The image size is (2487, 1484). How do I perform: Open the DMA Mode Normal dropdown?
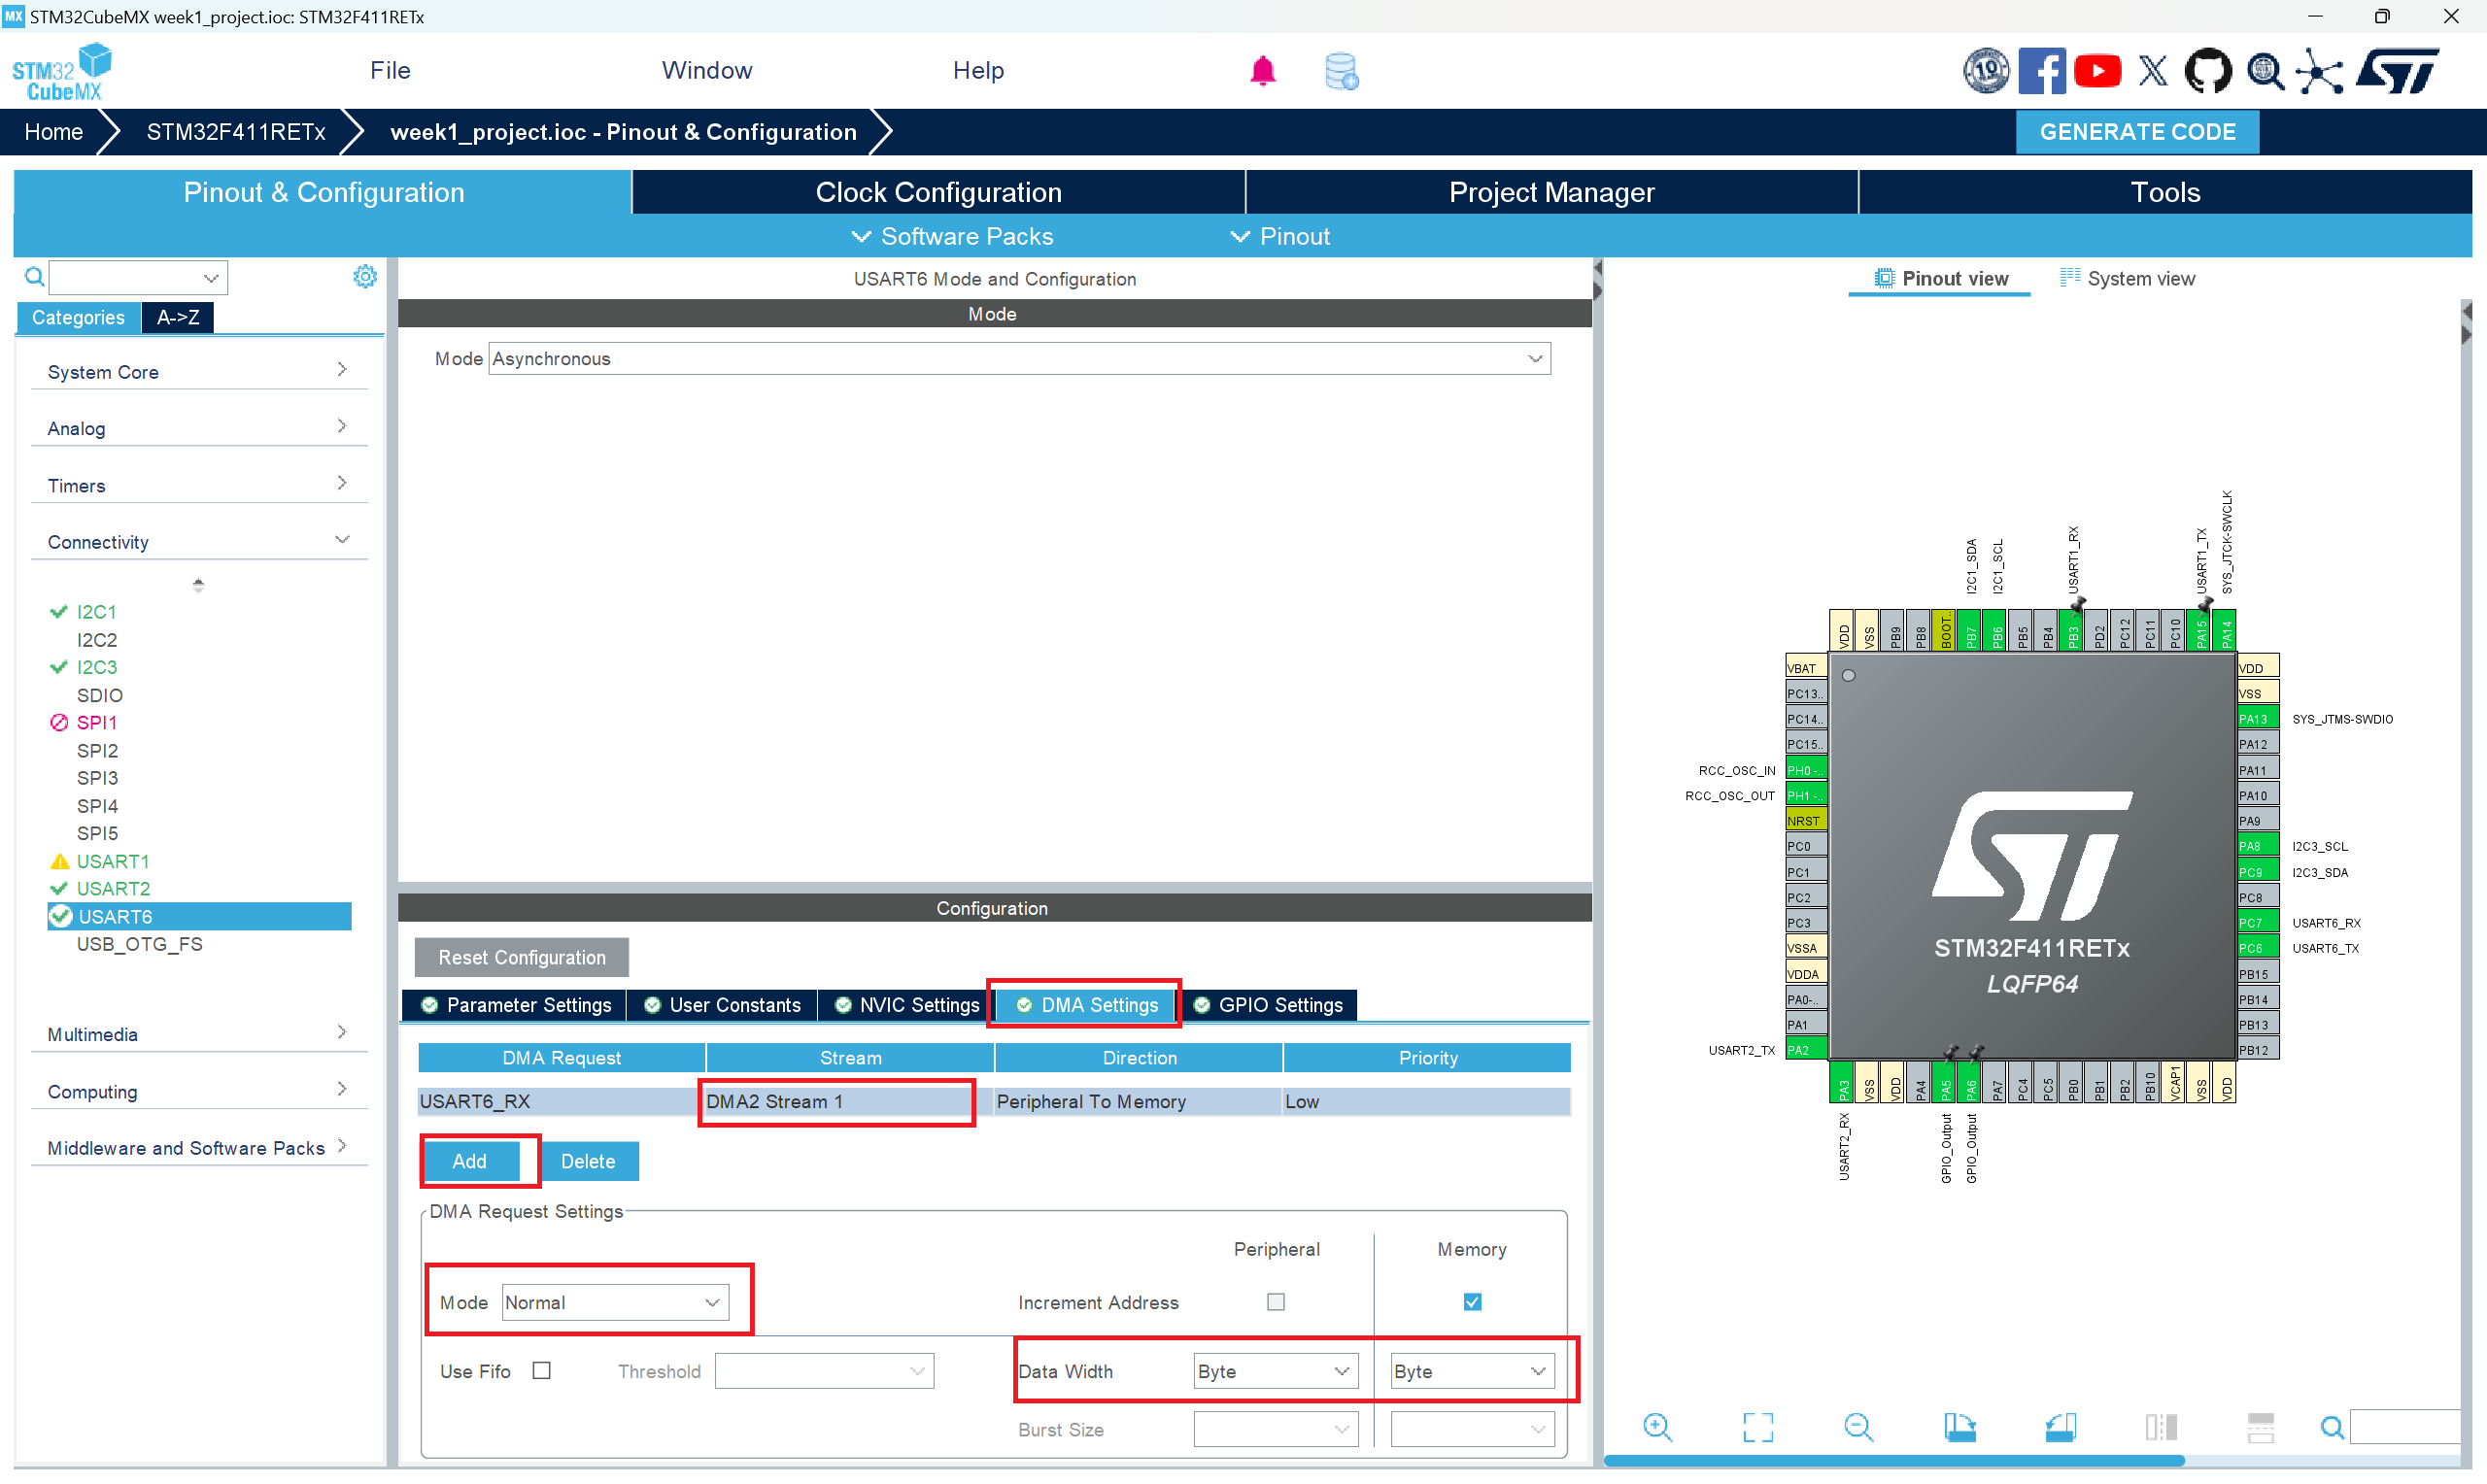614,1302
